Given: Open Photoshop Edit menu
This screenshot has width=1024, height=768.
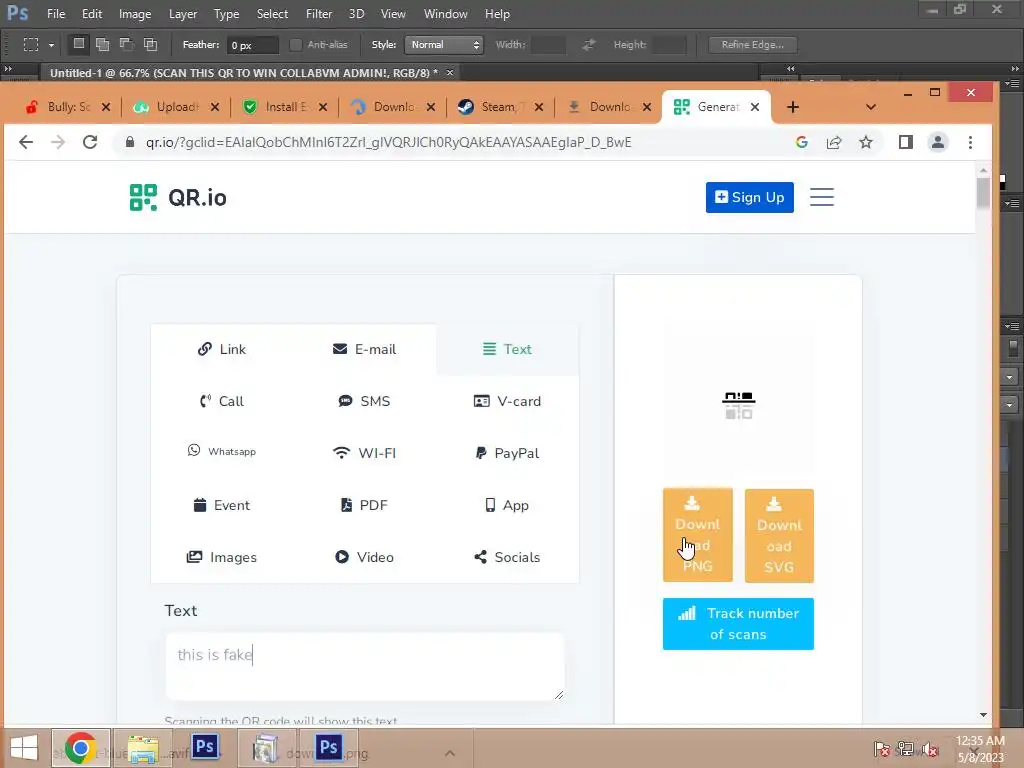Looking at the screenshot, I should point(92,14).
